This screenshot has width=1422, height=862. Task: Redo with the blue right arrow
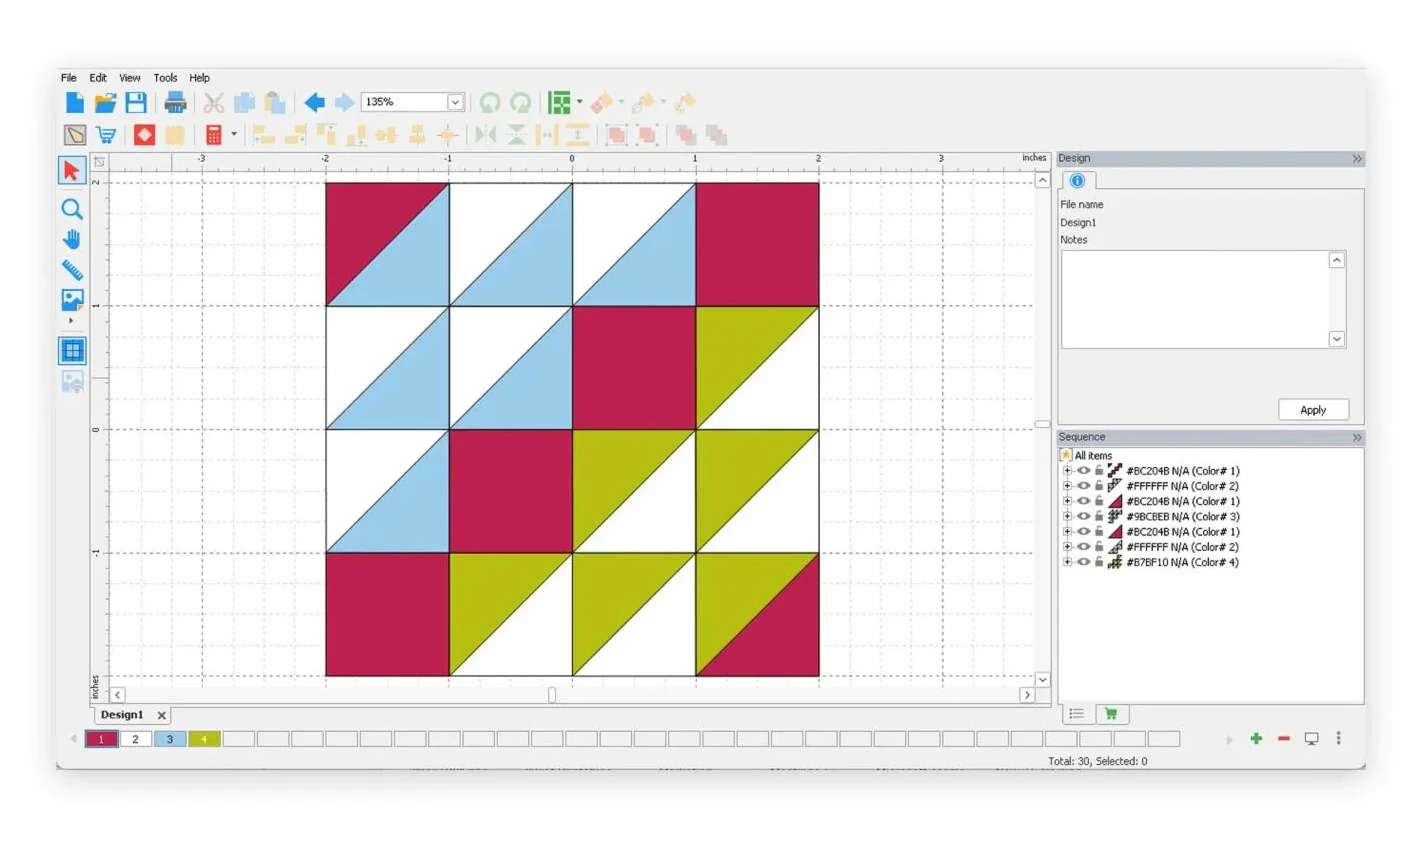click(x=344, y=102)
